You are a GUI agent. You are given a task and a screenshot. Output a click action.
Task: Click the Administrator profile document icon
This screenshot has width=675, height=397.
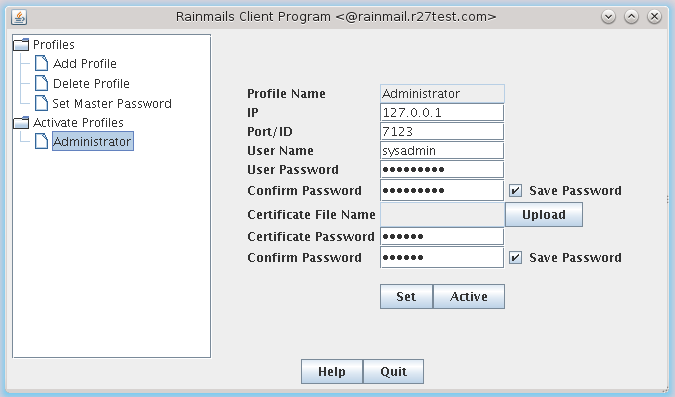pos(41,141)
